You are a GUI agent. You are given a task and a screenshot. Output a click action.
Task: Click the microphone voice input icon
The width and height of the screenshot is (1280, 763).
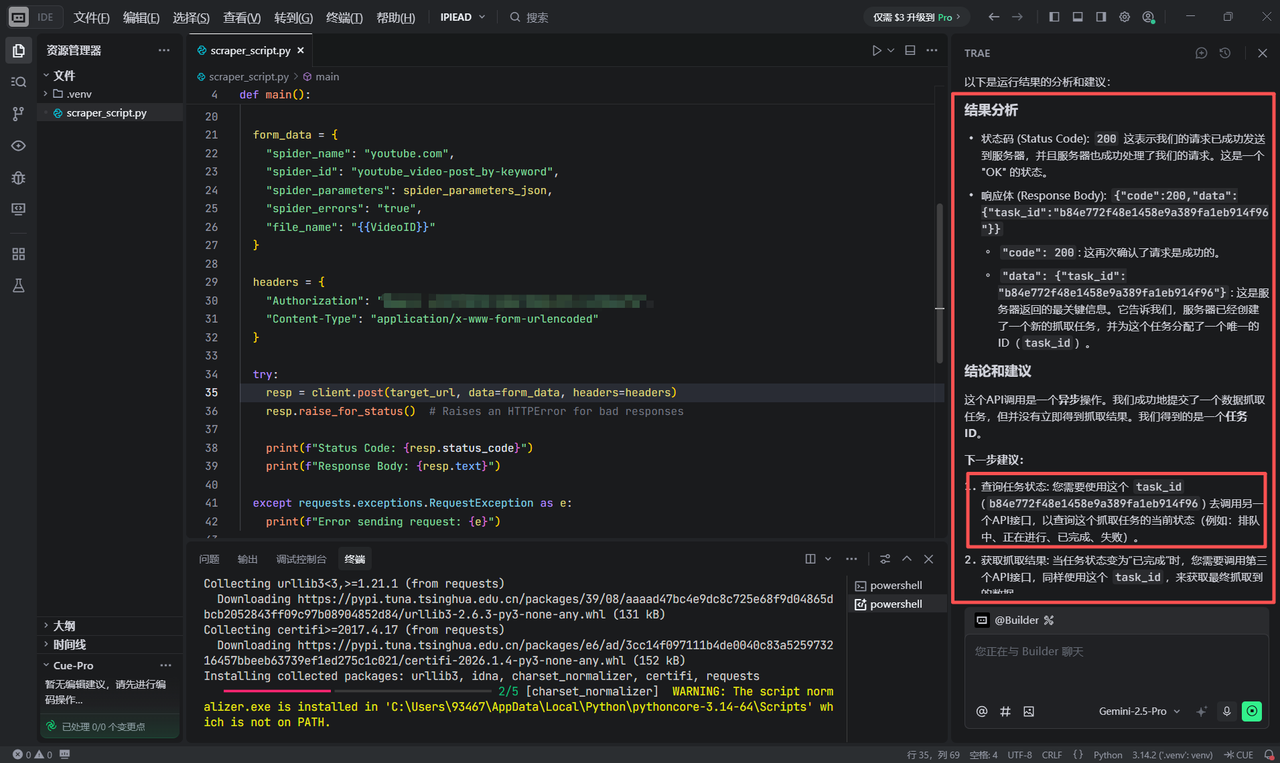click(1227, 711)
